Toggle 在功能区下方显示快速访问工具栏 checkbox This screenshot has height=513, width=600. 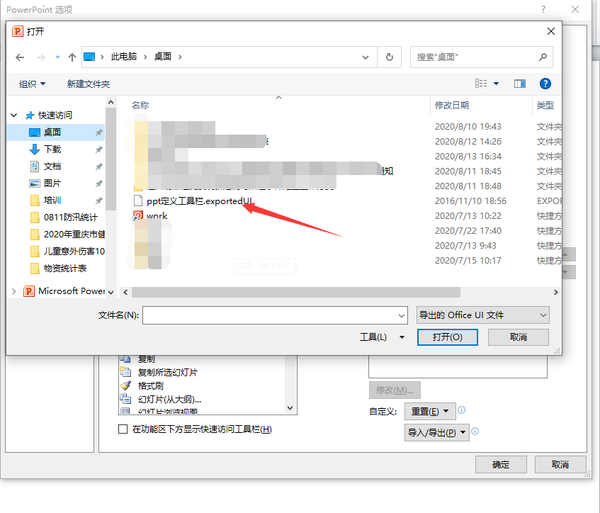point(123,429)
